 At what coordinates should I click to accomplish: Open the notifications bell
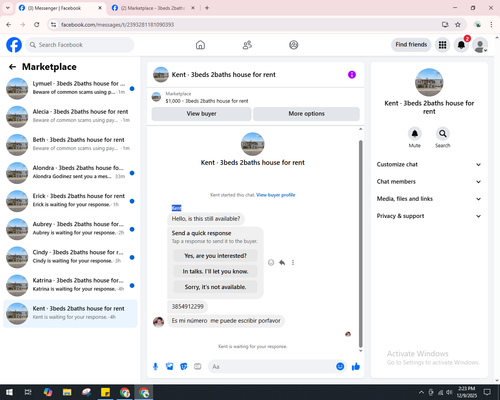pyautogui.click(x=461, y=45)
